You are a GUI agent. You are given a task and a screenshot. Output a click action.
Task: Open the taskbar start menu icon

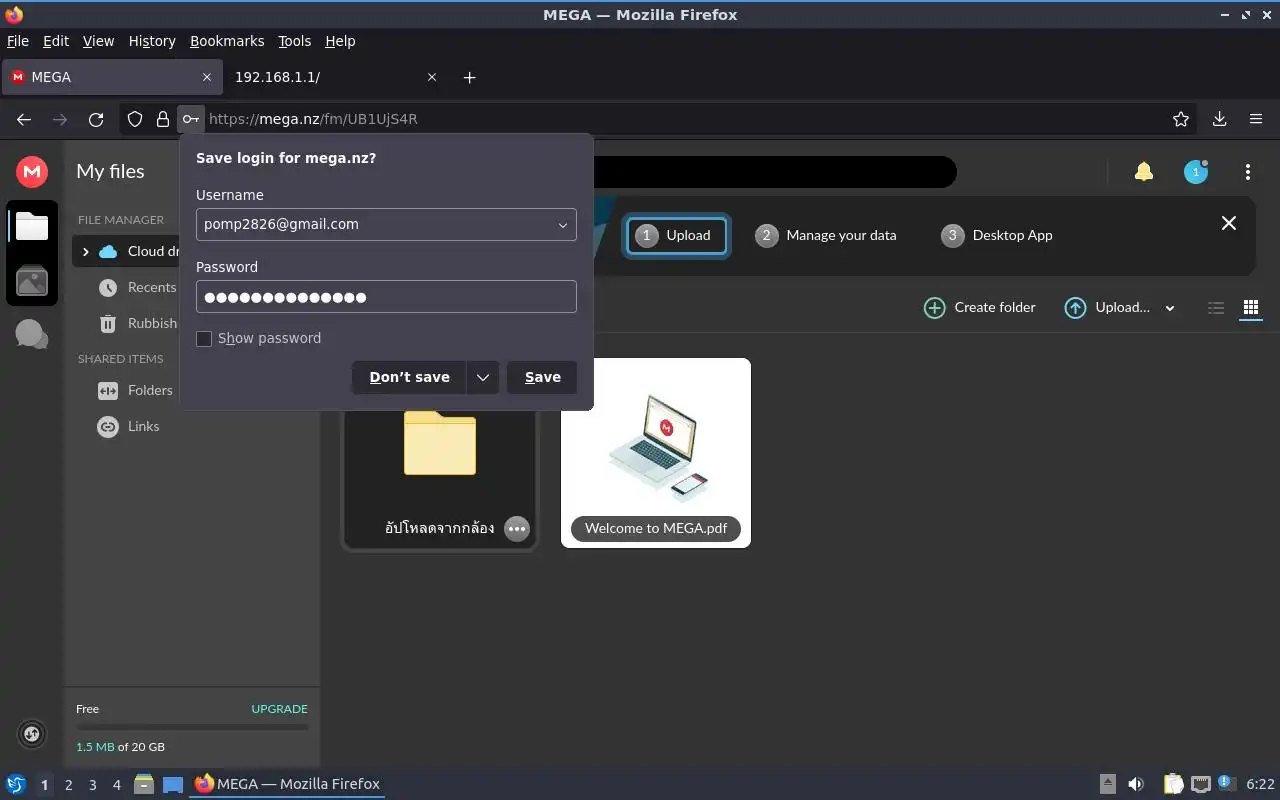click(16, 785)
